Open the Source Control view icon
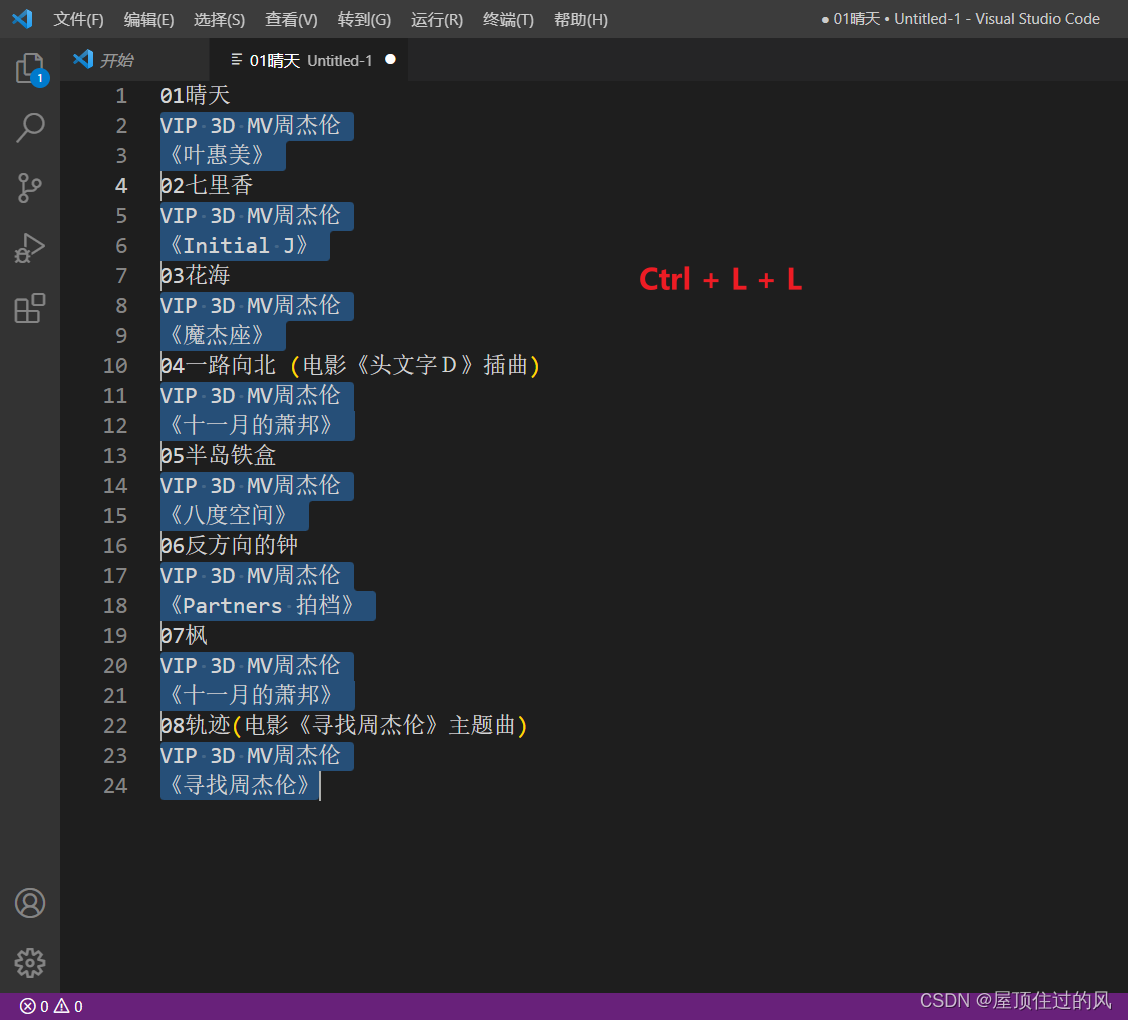Image resolution: width=1128 pixels, height=1020 pixels. click(30, 188)
